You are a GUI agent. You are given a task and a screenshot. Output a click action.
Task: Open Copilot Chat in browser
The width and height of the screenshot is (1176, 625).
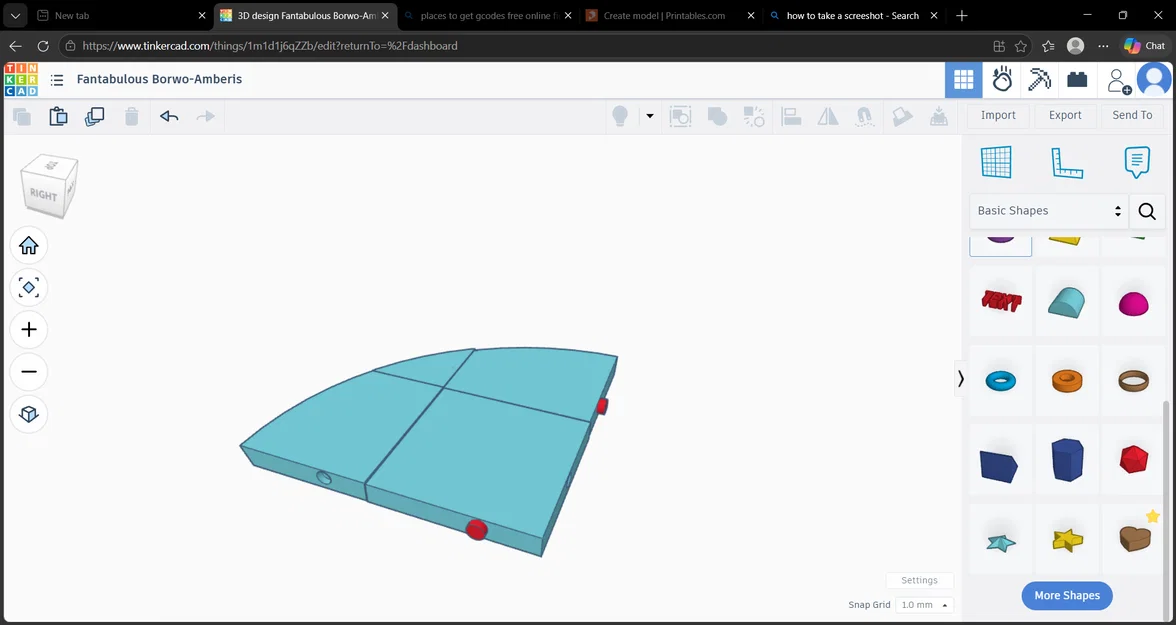[1144, 46]
